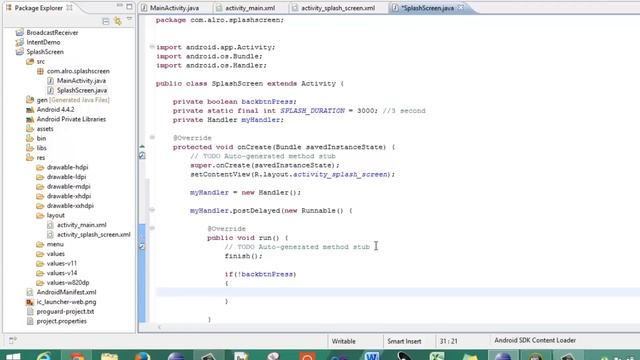Select MainActivity.java in Package Explorer tree
The height and width of the screenshot is (360, 640).
click(x=81, y=81)
